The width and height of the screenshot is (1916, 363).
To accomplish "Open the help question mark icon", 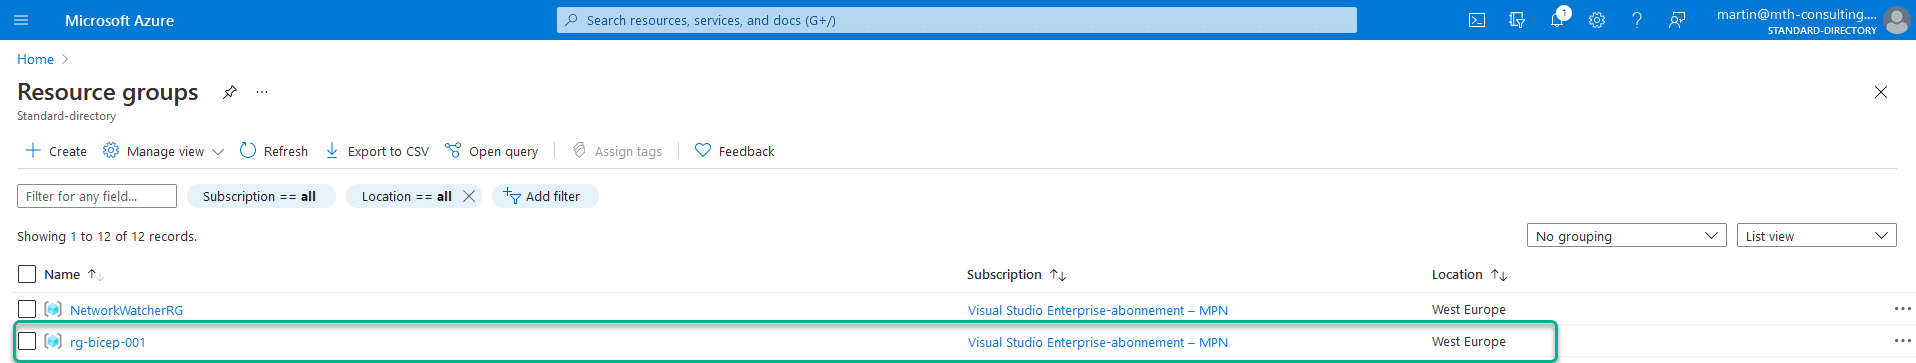I will 1637,20.
